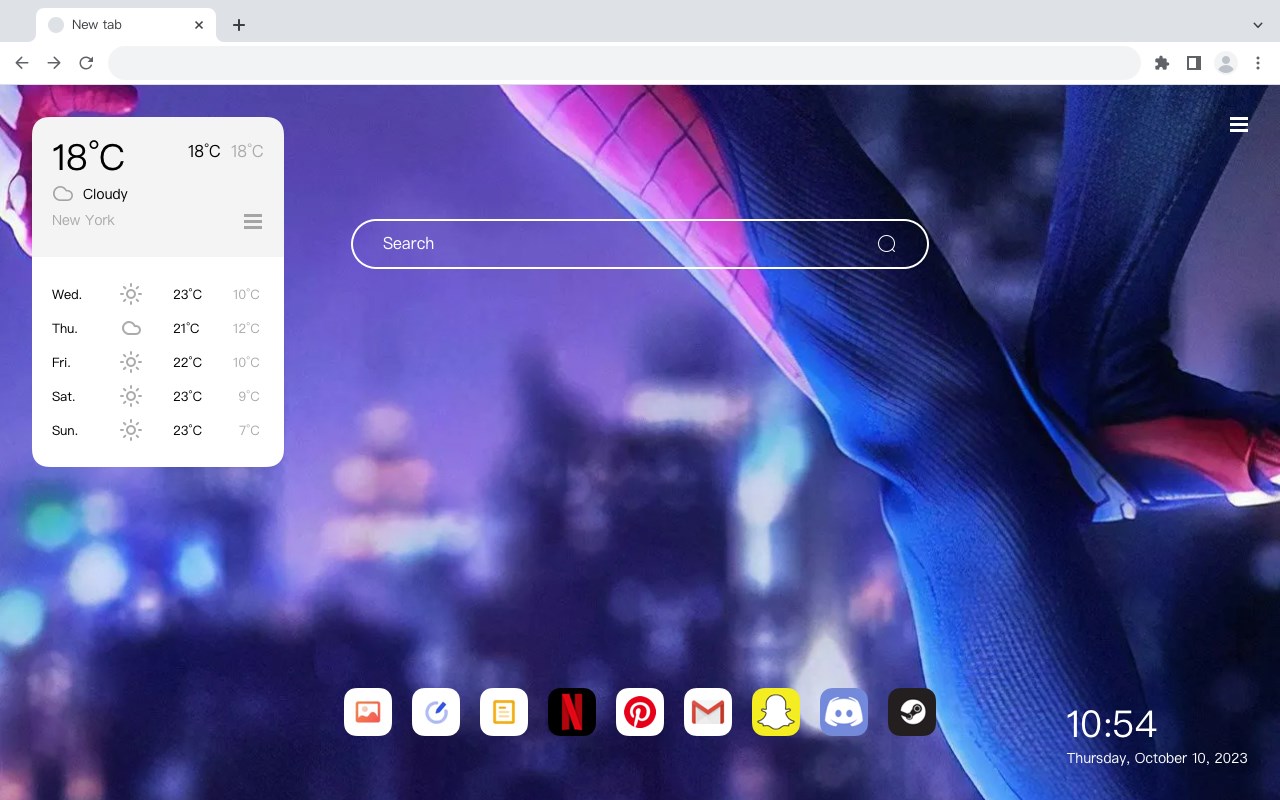1280x800 pixels.
Task: Reload the page
Action: coord(86,63)
